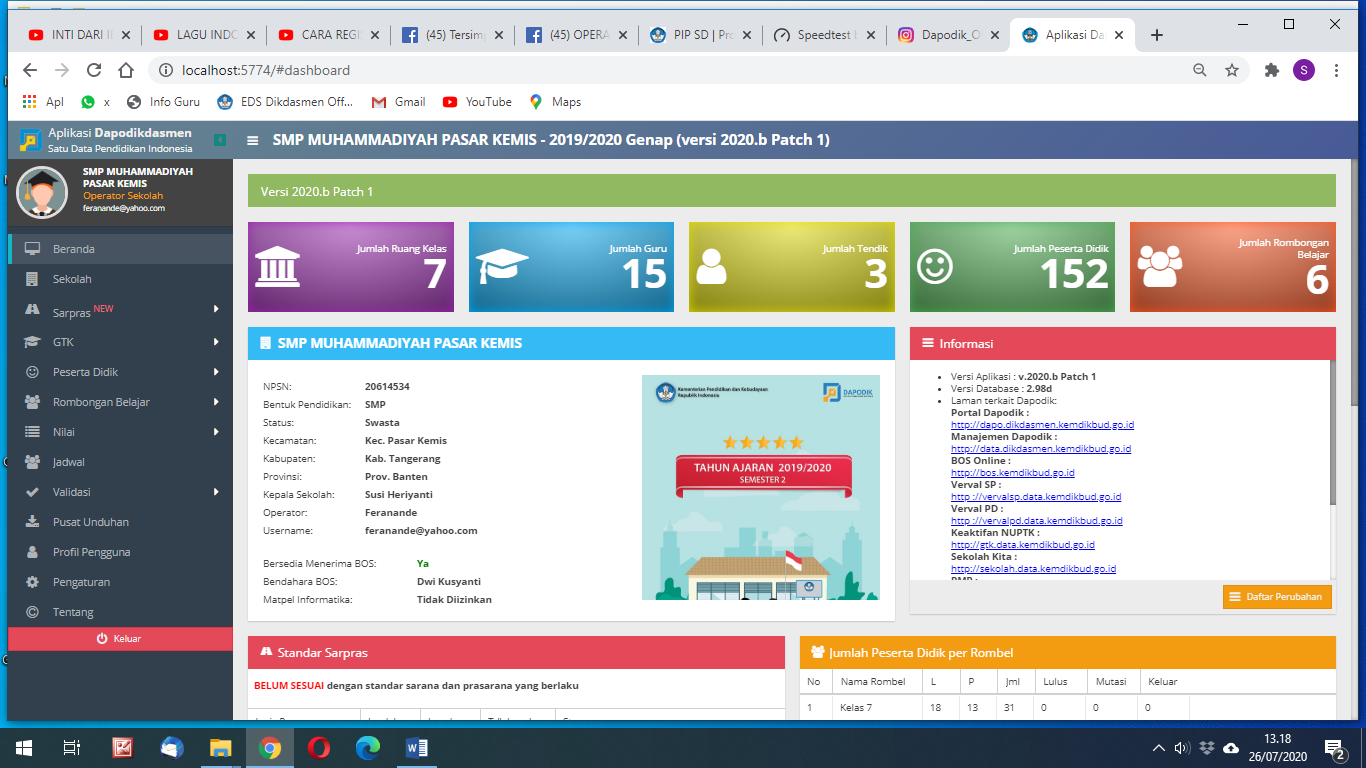The width and height of the screenshot is (1366, 768).
Task: Open Microsoft Word from the taskbar
Action: (417, 747)
